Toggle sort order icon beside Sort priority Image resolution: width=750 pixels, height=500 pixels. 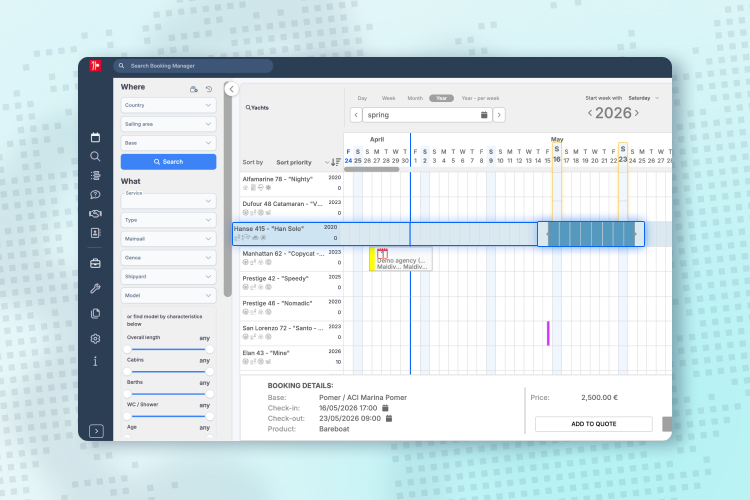334,162
